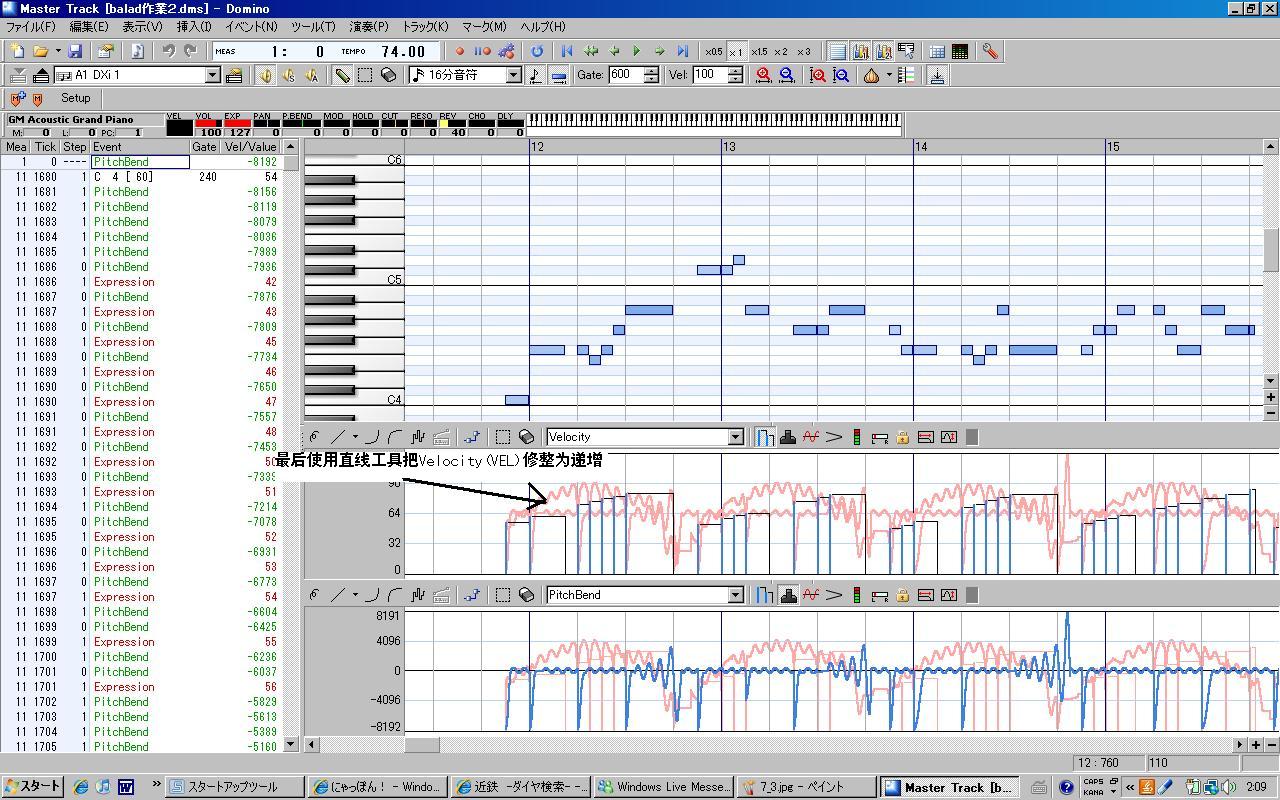Screen dimensions: 1280x800
Task: Open the 16分音符 note length dropdown
Action: pos(514,75)
